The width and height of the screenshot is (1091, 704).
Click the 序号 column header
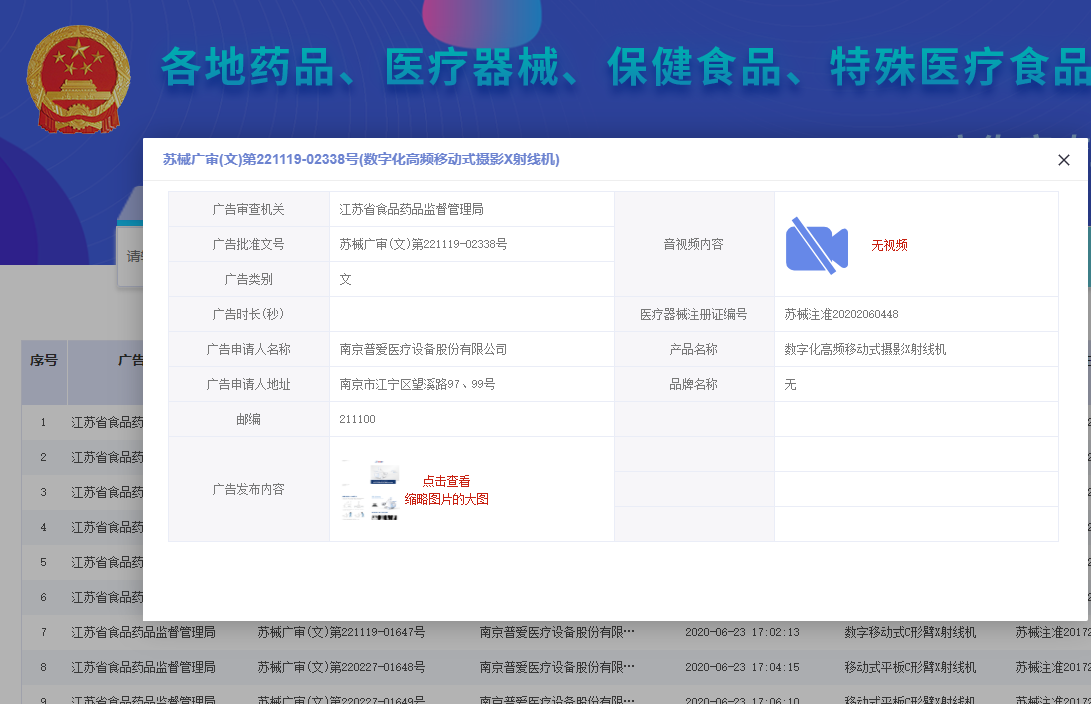44,360
